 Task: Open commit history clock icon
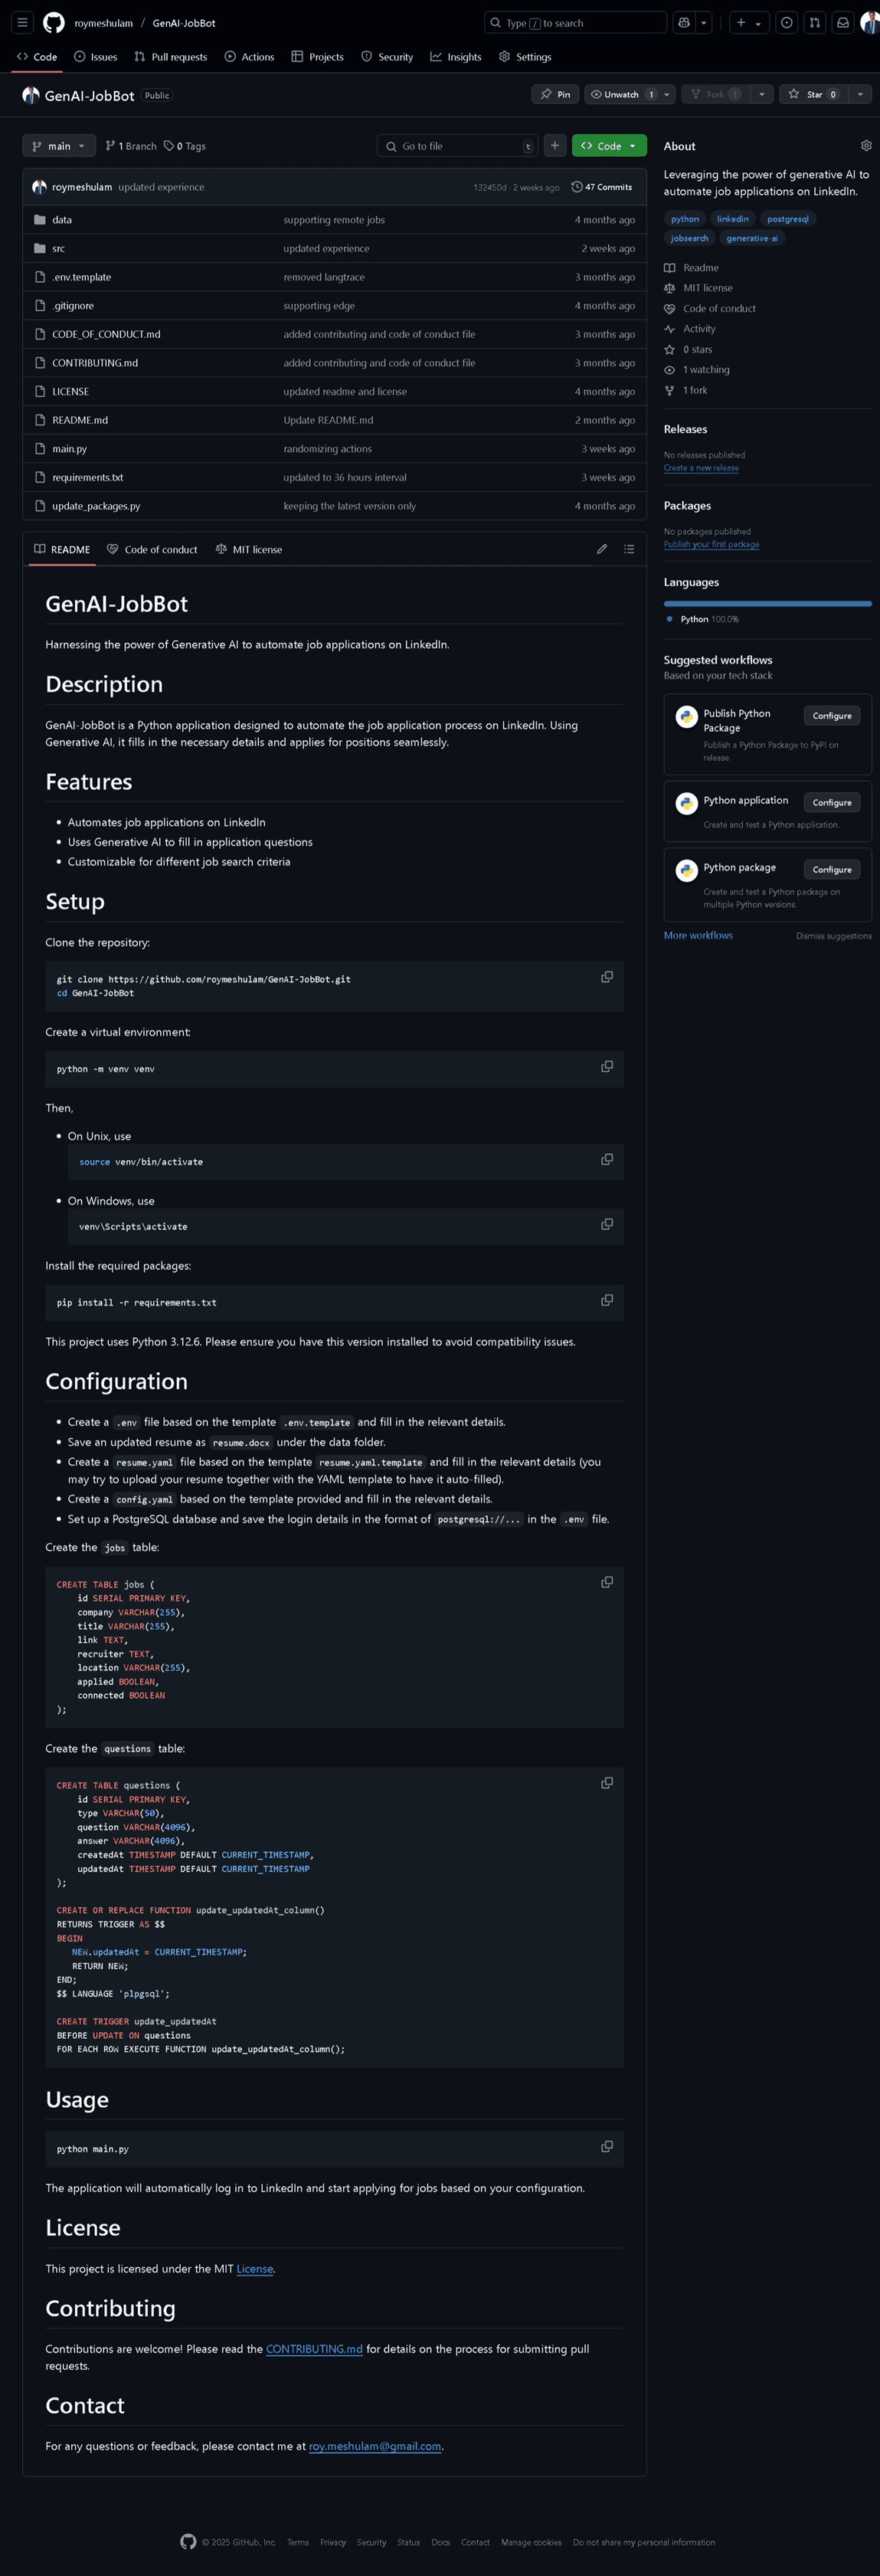point(577,187)
